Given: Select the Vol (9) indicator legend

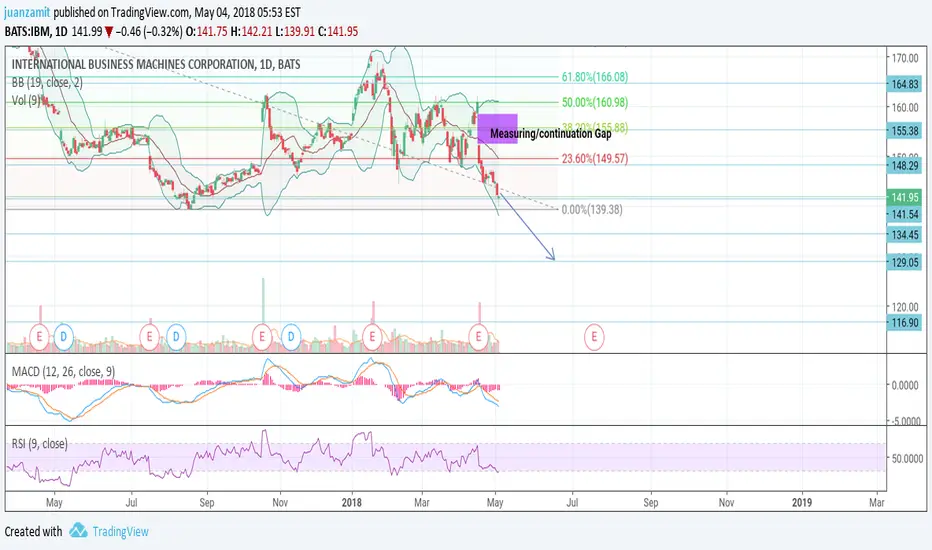Looking at the screenshot, I should 26,100.
